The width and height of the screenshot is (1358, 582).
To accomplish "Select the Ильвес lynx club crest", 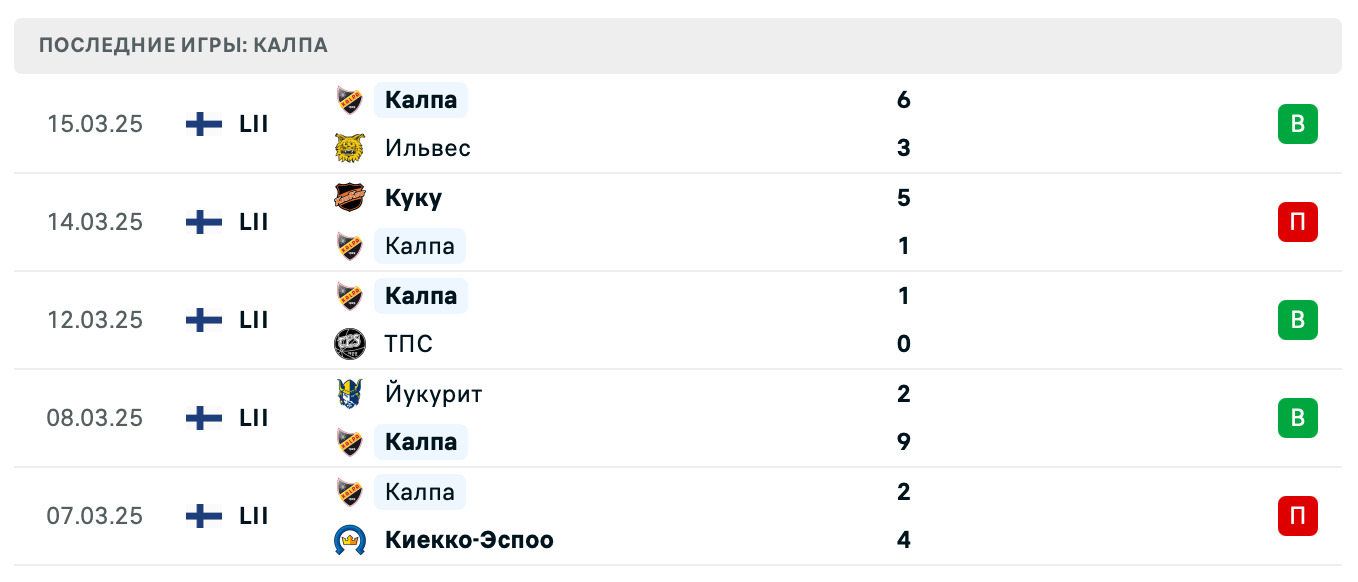I will pyautogui.click(x=352, y=147).
